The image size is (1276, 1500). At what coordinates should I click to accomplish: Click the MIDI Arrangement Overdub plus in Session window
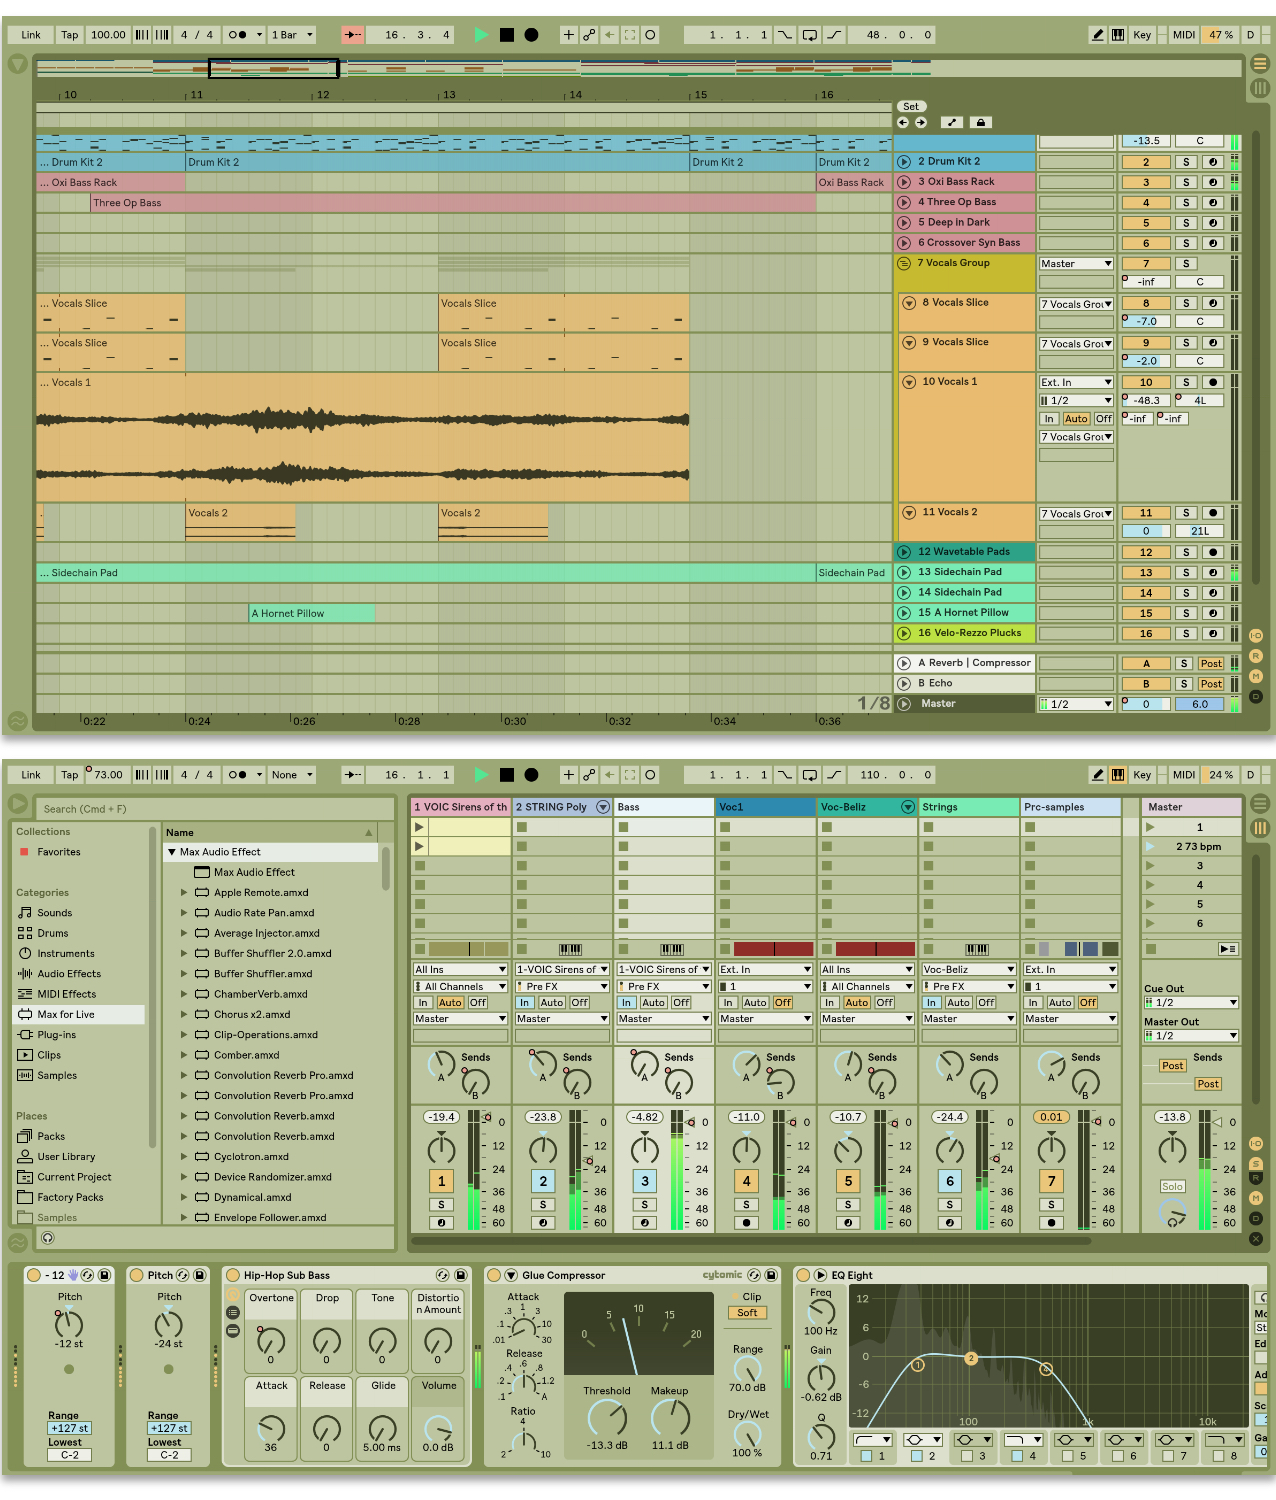click(569, 775)
